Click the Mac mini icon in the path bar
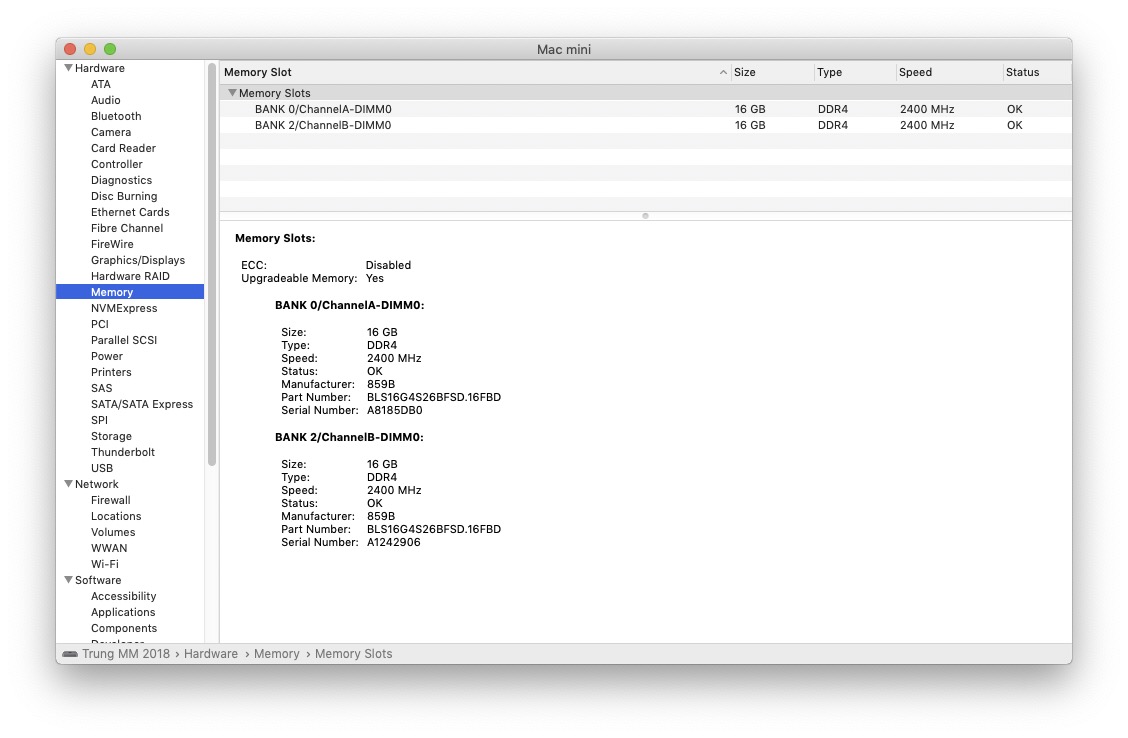 coord(70,654)
